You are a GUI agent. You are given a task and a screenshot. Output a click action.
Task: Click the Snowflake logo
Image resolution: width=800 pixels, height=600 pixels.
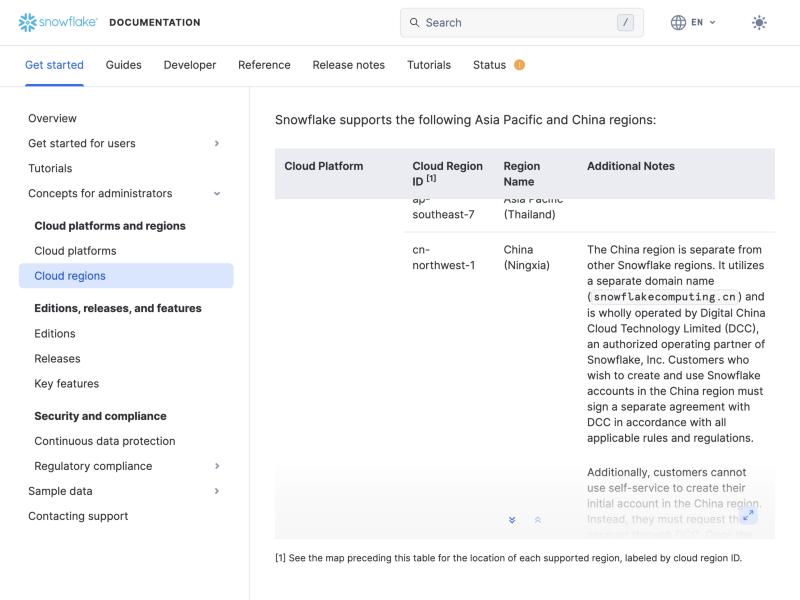pyautogui.click(x=58, y=22)
